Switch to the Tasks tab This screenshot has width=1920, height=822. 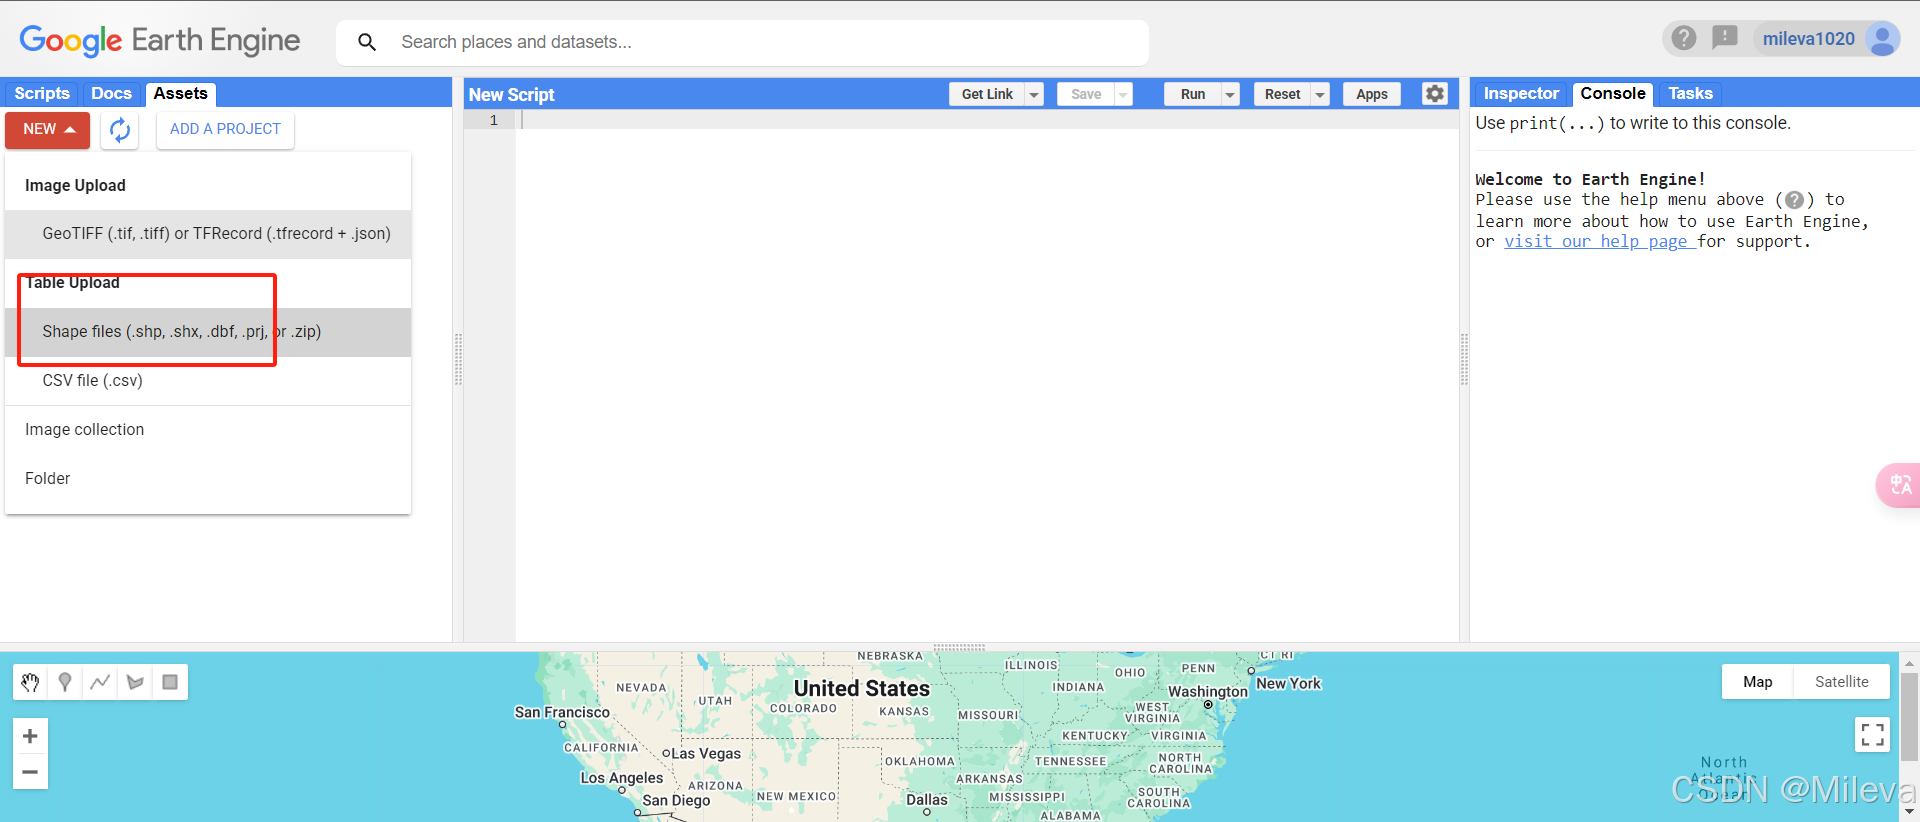1690,93
